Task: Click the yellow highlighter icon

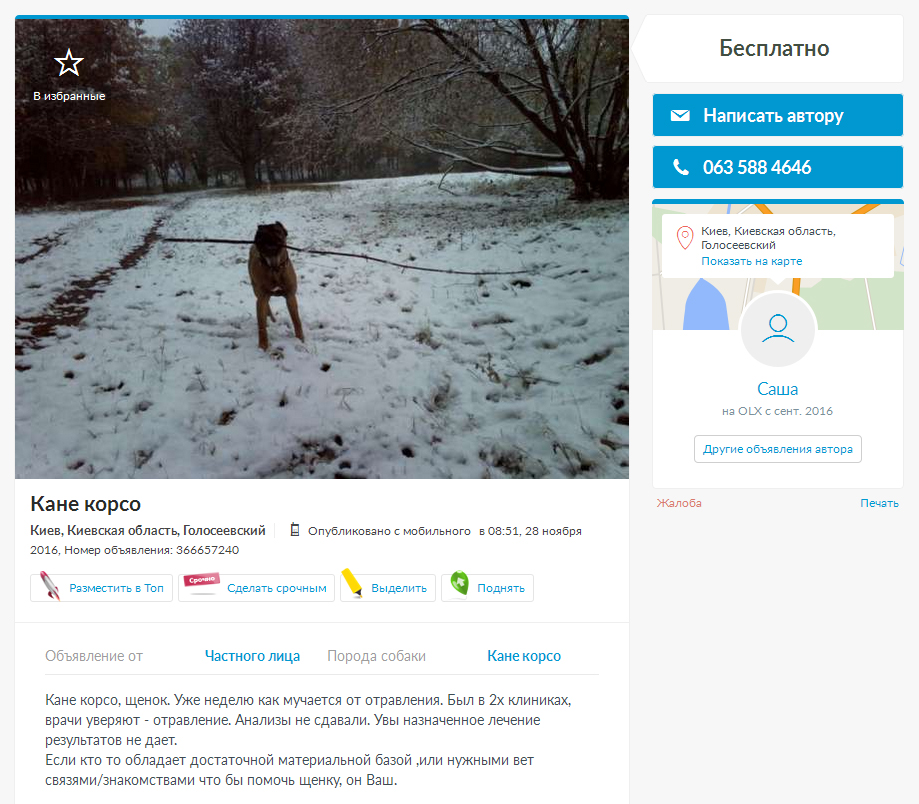Action: 352,582
